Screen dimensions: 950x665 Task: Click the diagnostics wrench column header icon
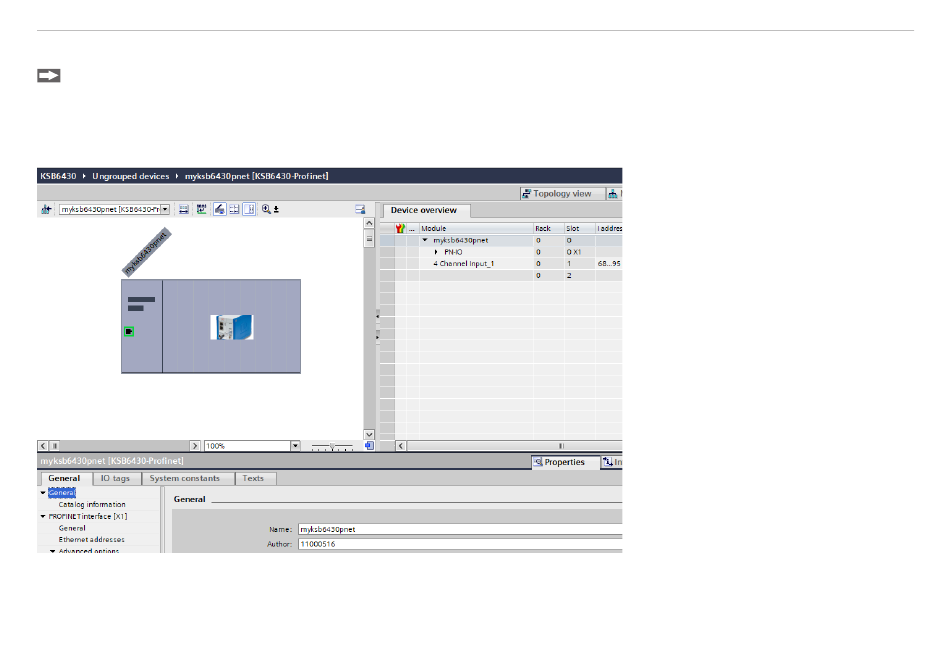click(400, 229)
